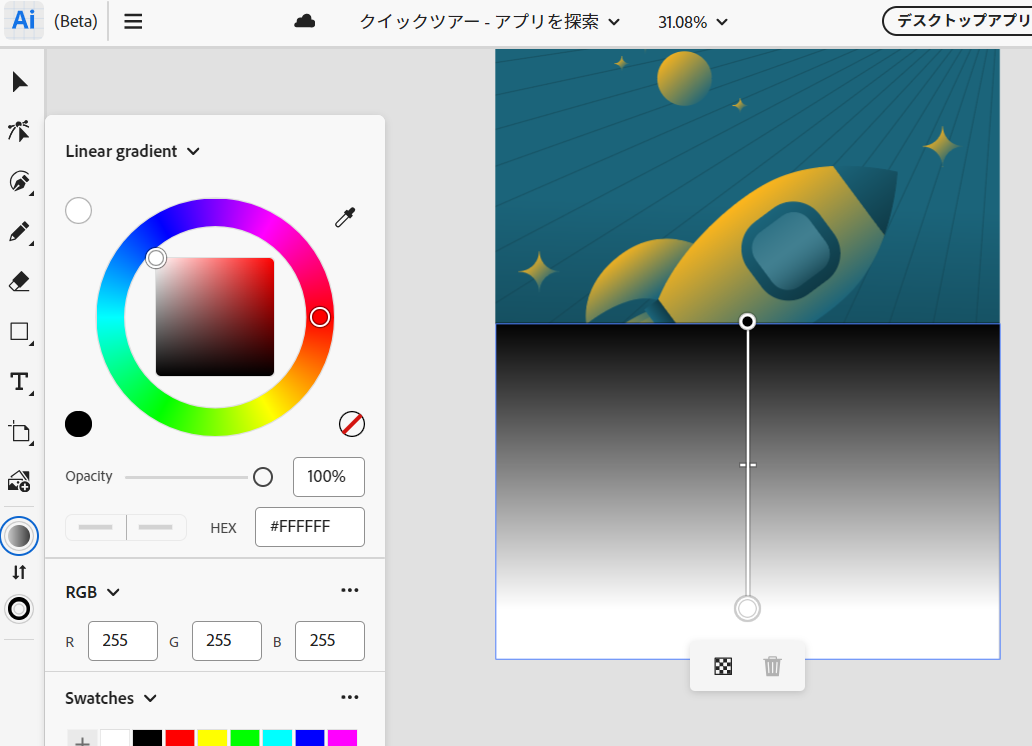Image resolution: width=1032 pixels, height=746 pixels.
Task: Select the magenta swatch in Swatches
Action: click(x=342, y=738)
